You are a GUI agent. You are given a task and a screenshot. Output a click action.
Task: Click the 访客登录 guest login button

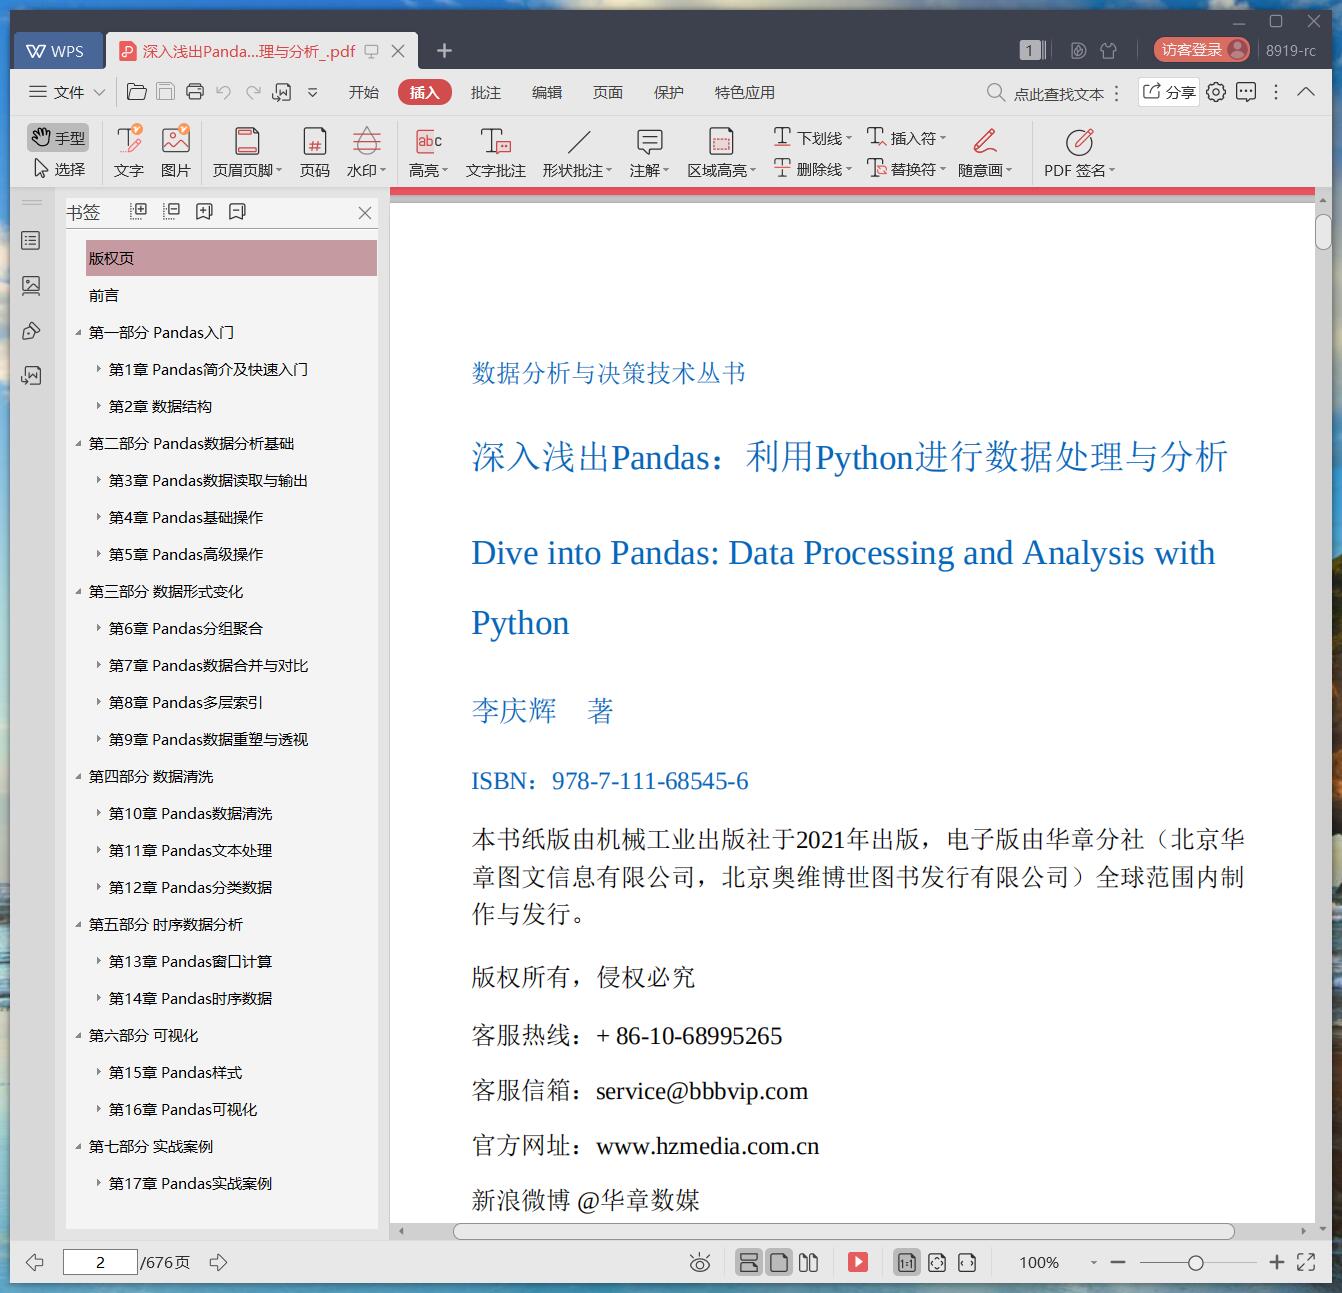pyautogui.click(x=1202, y=50)
